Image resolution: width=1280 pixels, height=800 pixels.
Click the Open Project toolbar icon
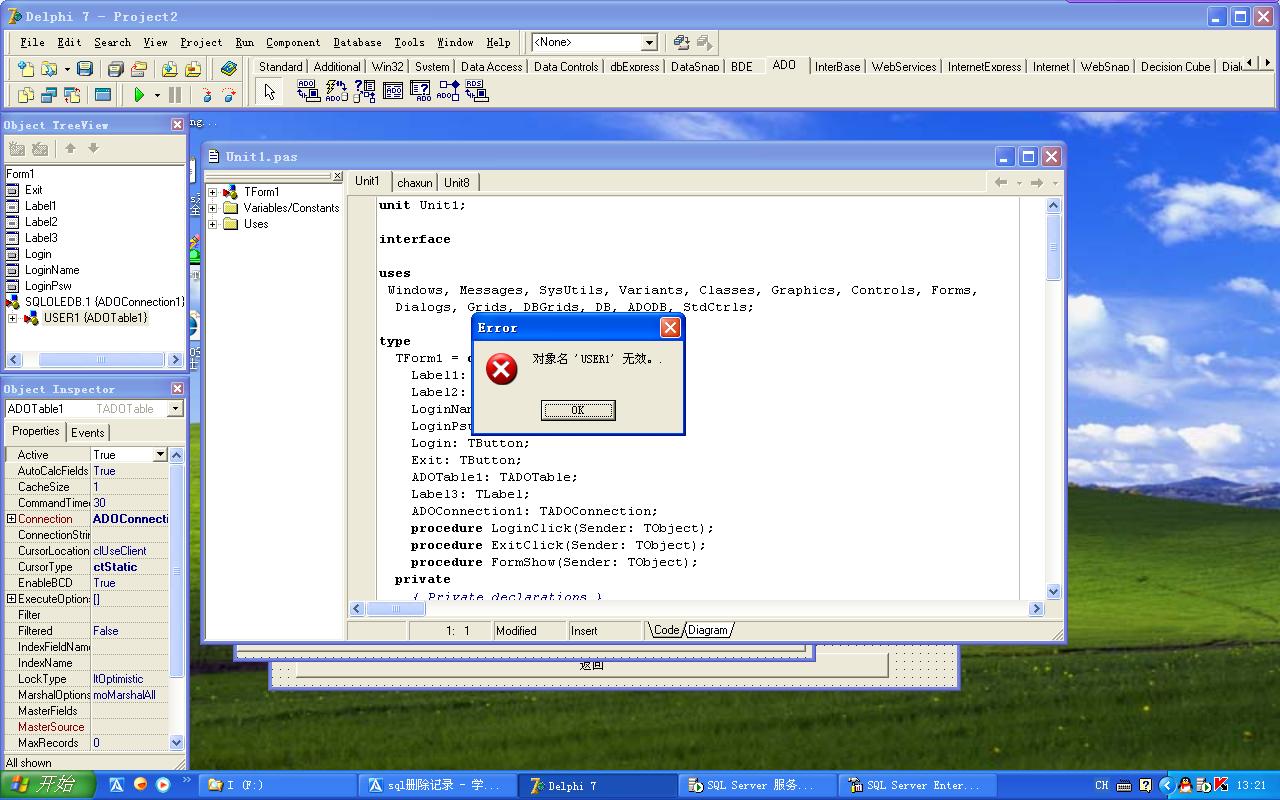[x=140, y=69]
